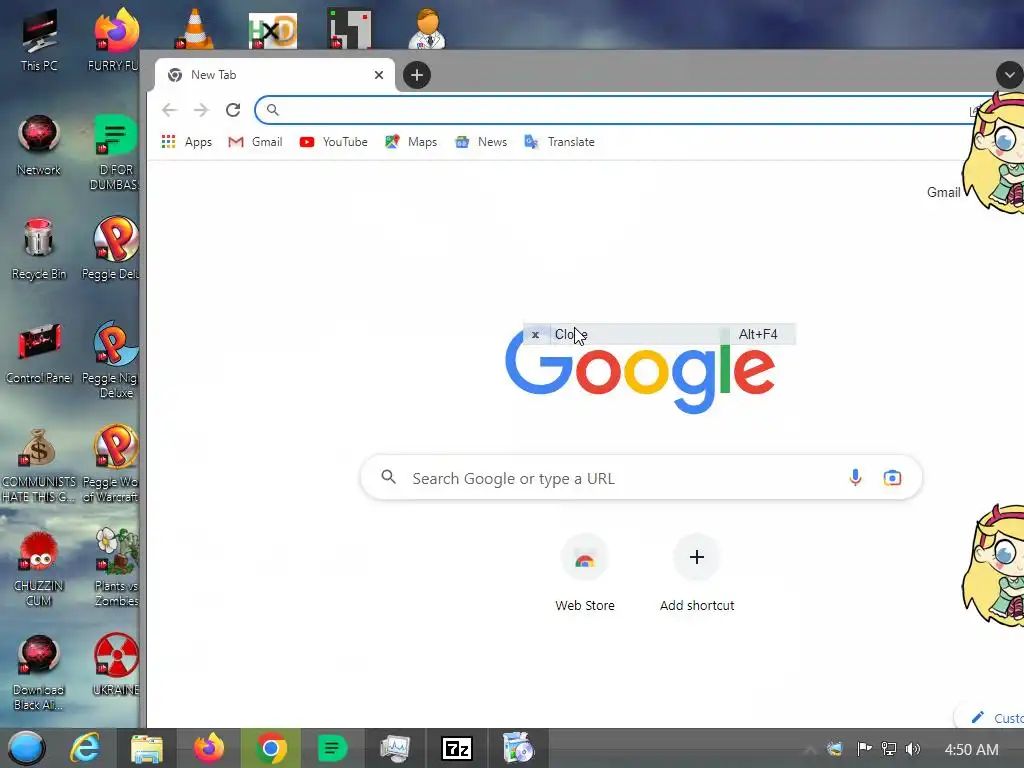Expand the tab search chevron dropdown

1010,75
